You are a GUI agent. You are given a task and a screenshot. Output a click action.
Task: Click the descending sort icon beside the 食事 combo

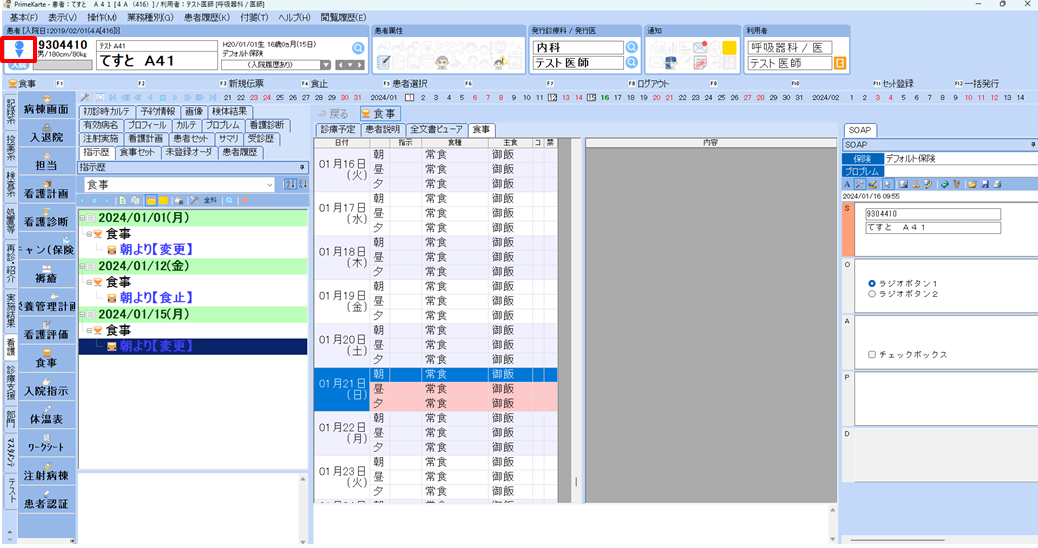tap(302, 184)
